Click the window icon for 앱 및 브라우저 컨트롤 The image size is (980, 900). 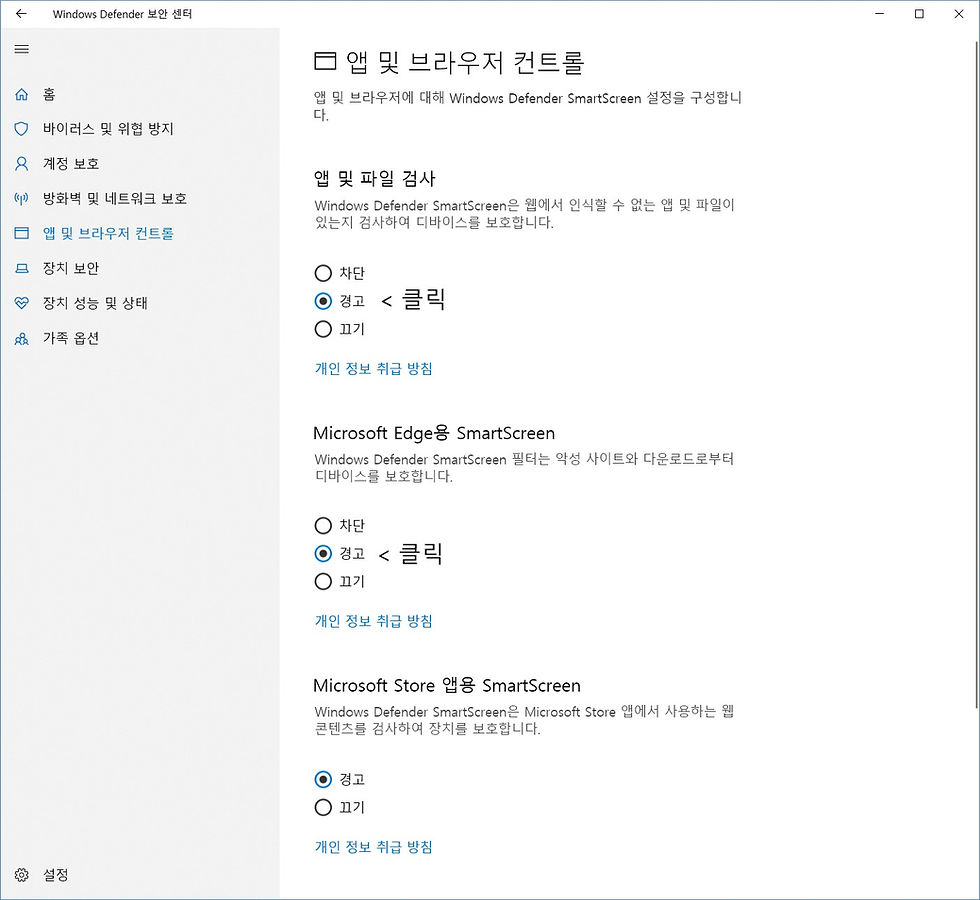point(21,233)
